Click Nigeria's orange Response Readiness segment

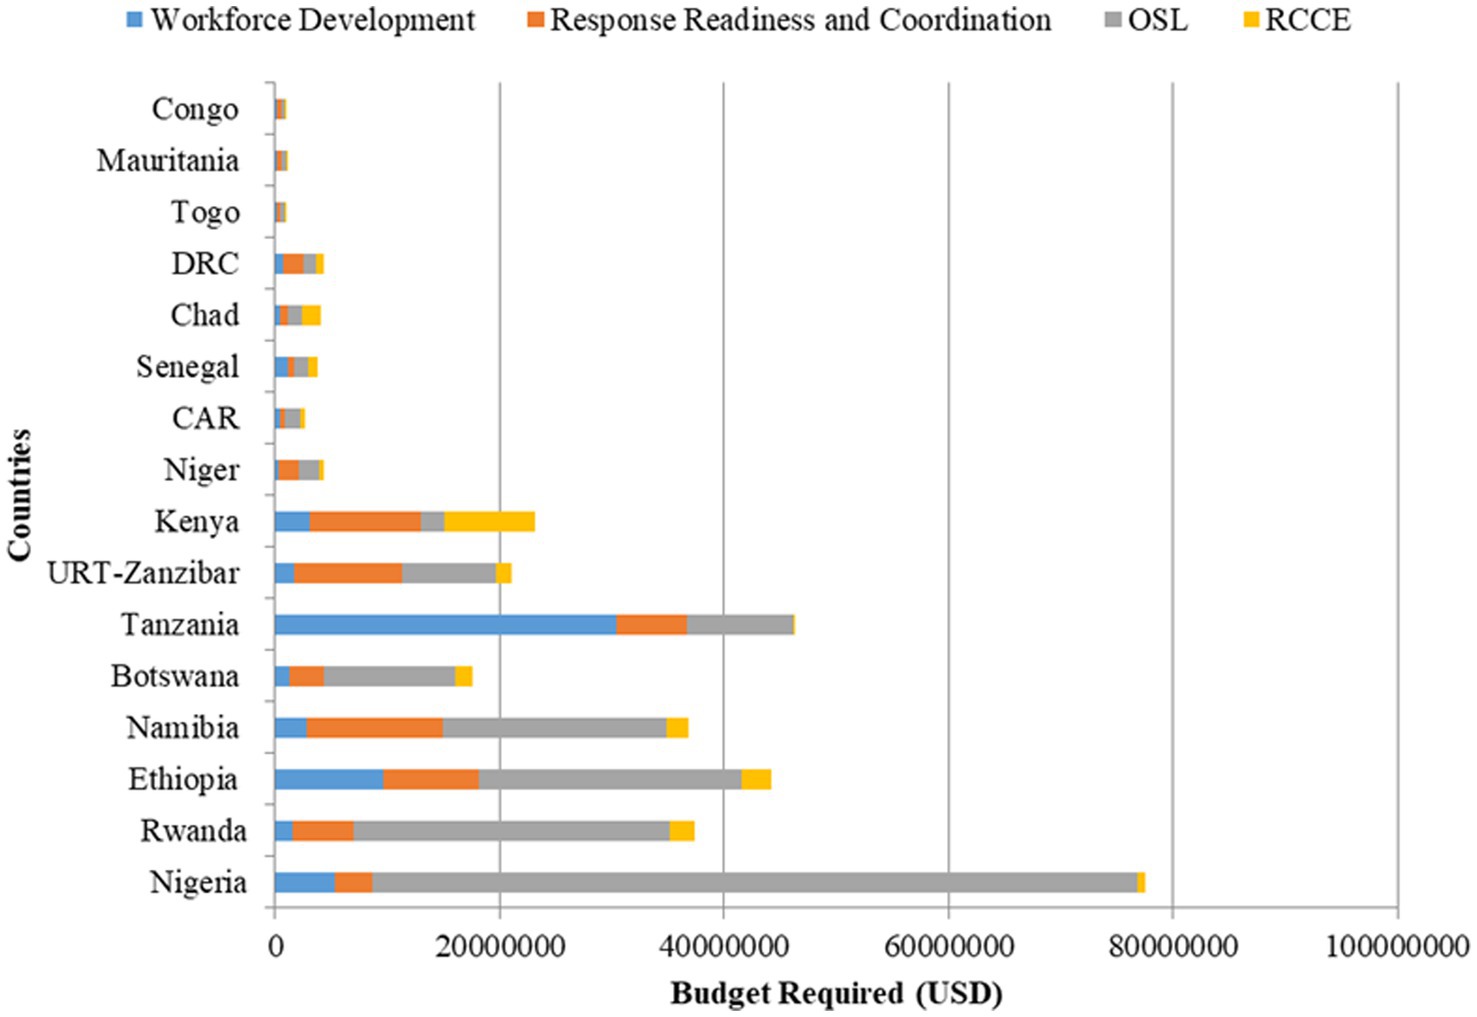click(354, 882)
